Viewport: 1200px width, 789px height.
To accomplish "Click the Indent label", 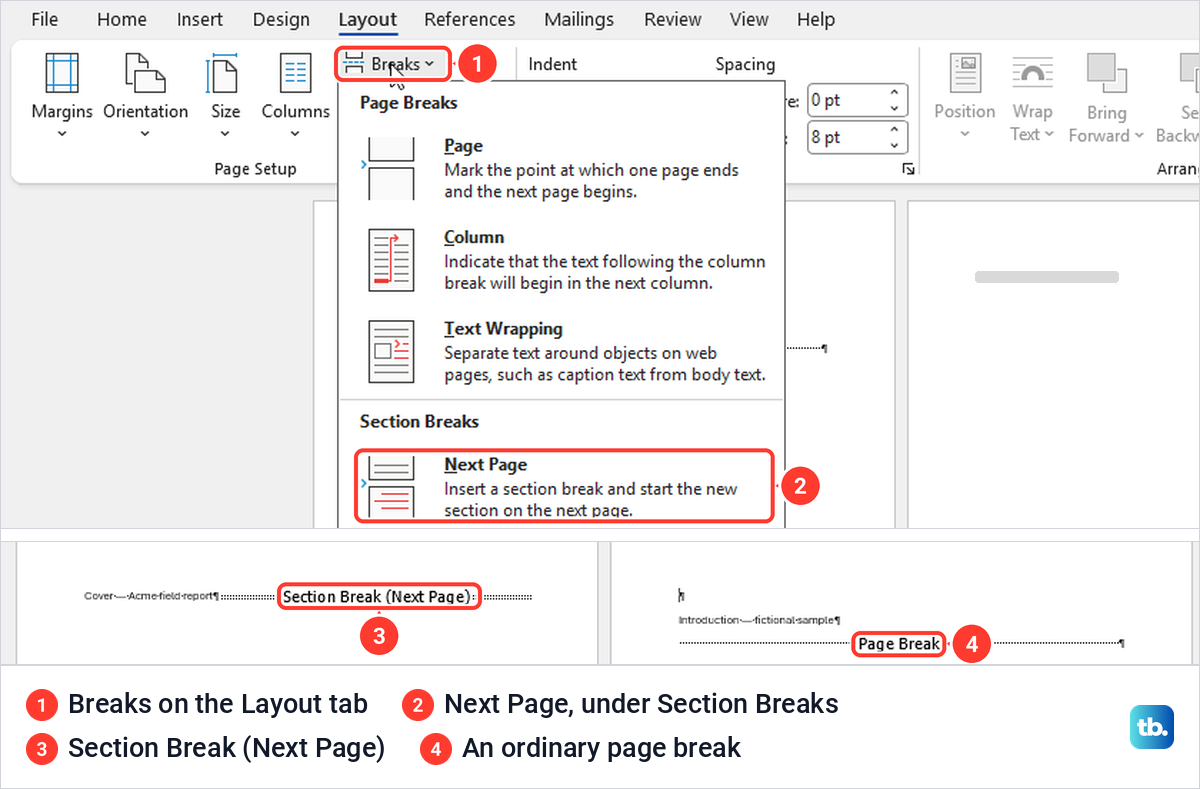I will point(553,64).
